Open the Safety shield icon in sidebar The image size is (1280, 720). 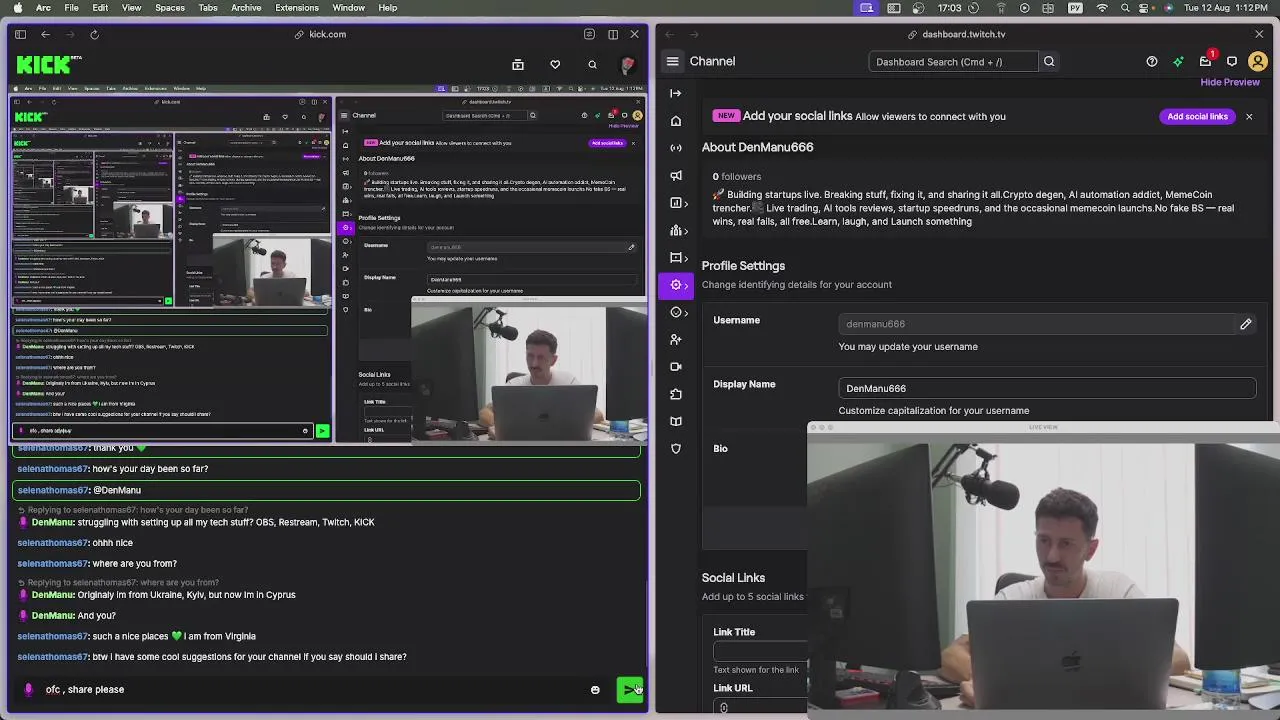676,449
